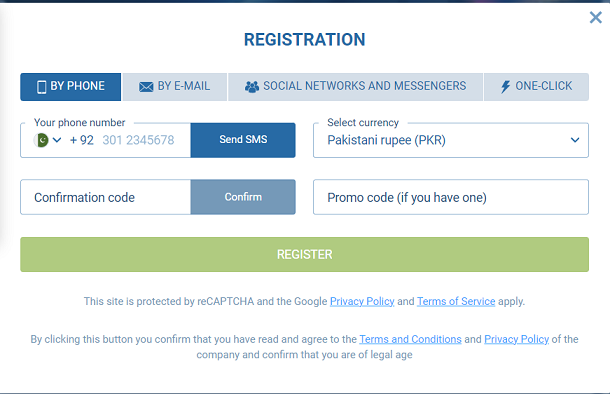The image size is (610, 394).
Task: Select Social Networks and Messengers tab
Action: [355, 87]
